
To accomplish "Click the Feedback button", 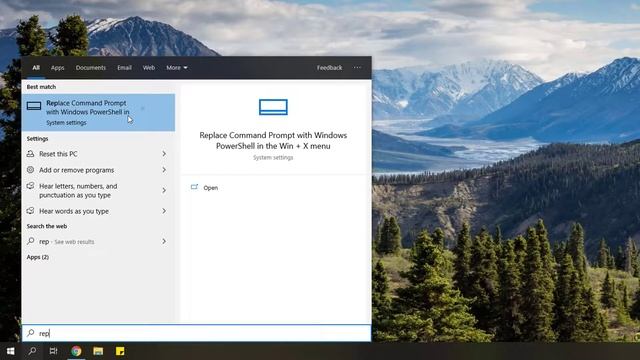I will click(329, 68).
